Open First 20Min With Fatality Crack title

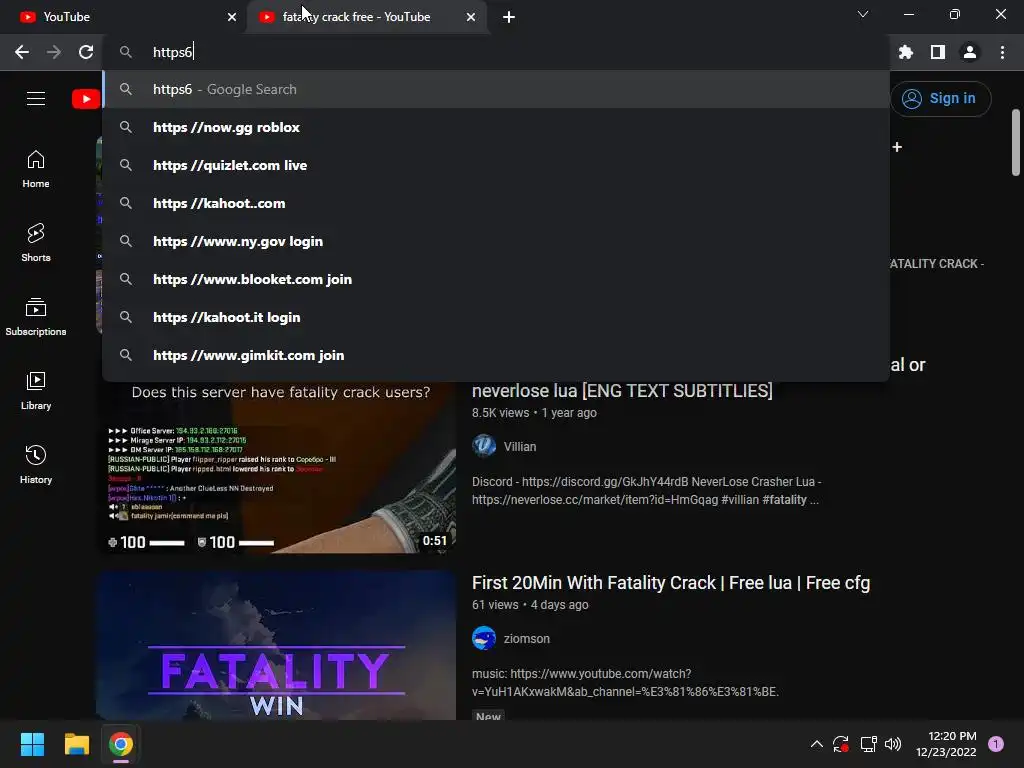[671, 583]
